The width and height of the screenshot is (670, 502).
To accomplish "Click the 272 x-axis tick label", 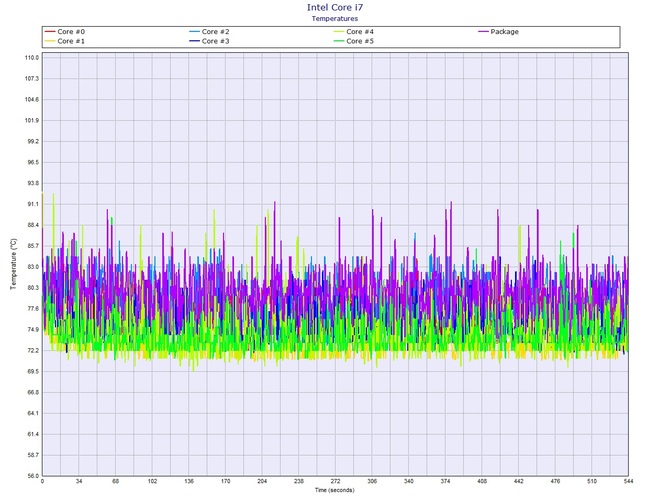I will (x=335, y=481).
